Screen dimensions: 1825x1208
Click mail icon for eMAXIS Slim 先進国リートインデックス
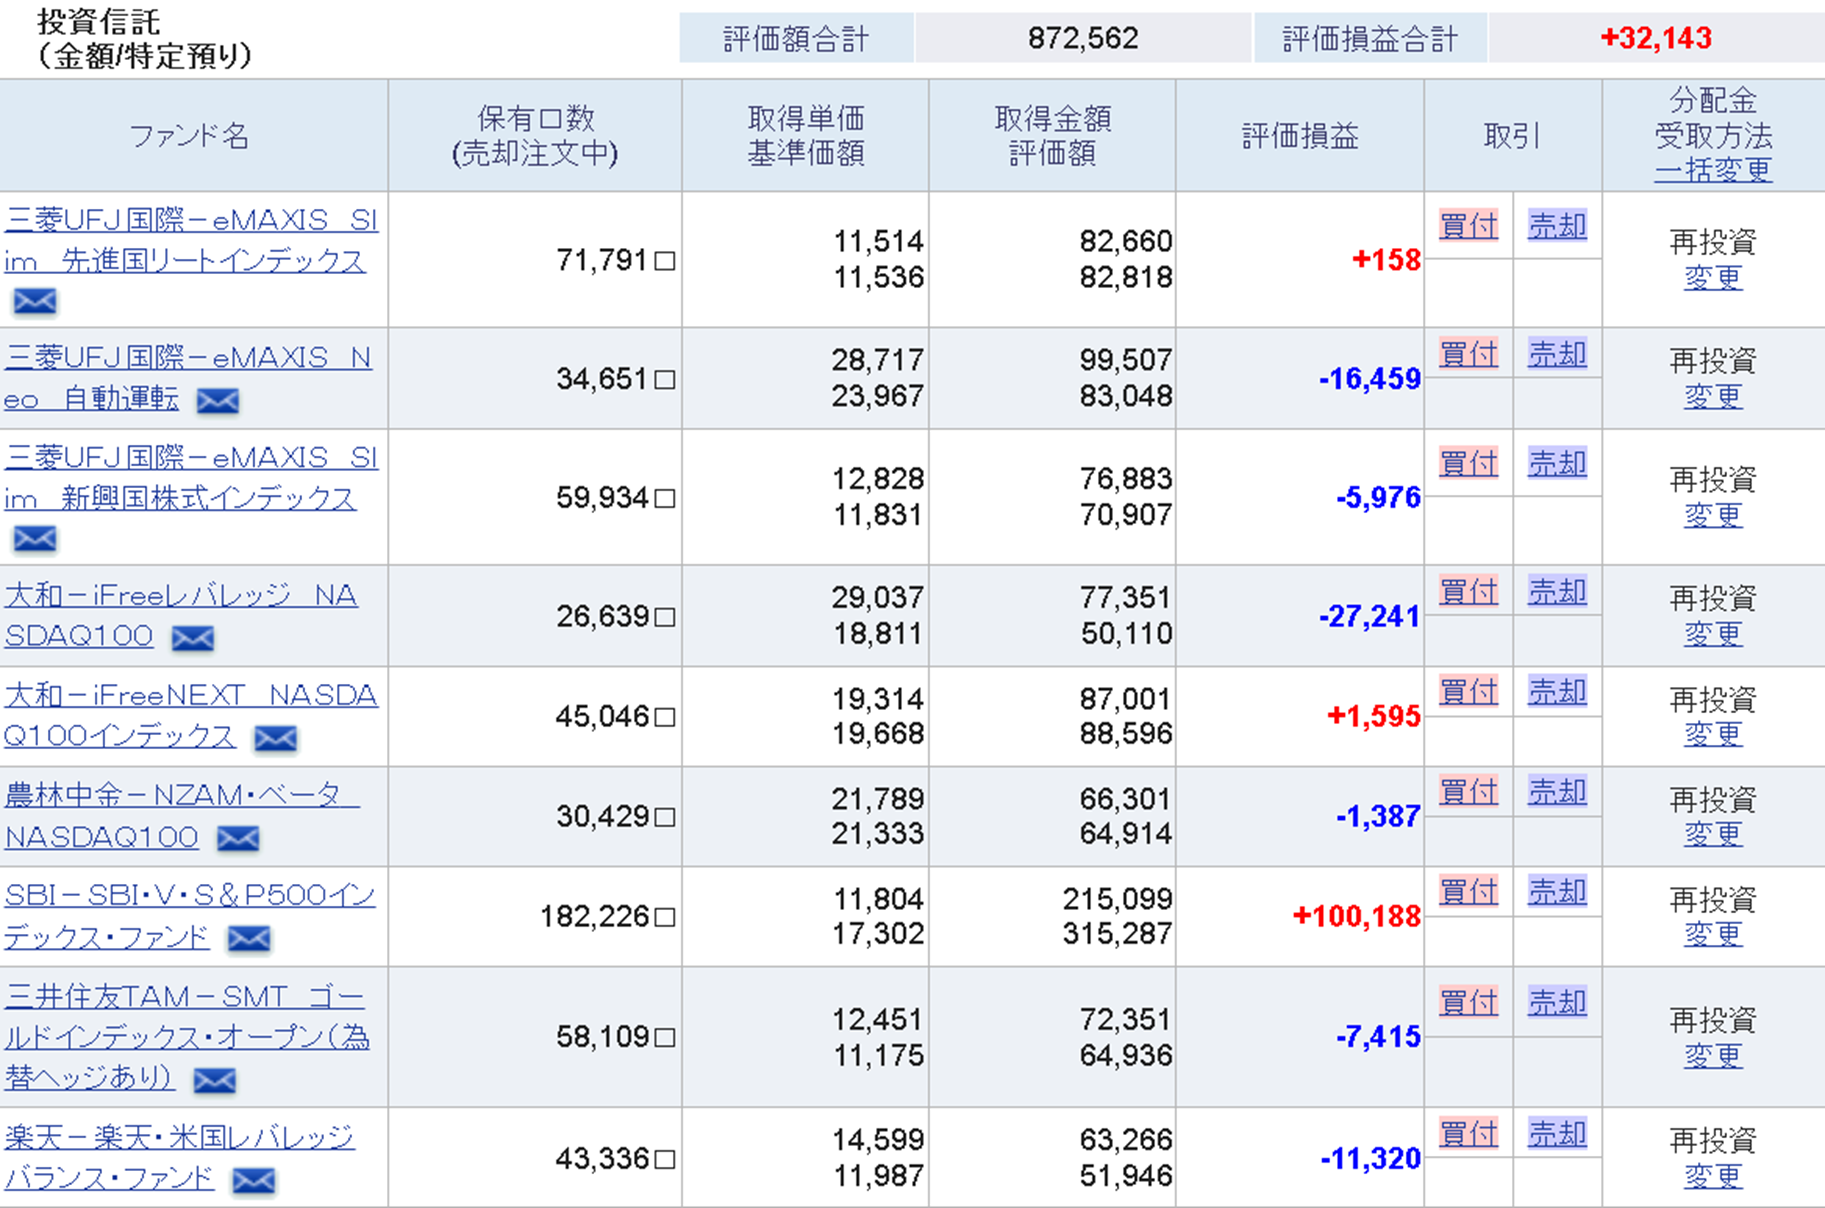[35, 301]
